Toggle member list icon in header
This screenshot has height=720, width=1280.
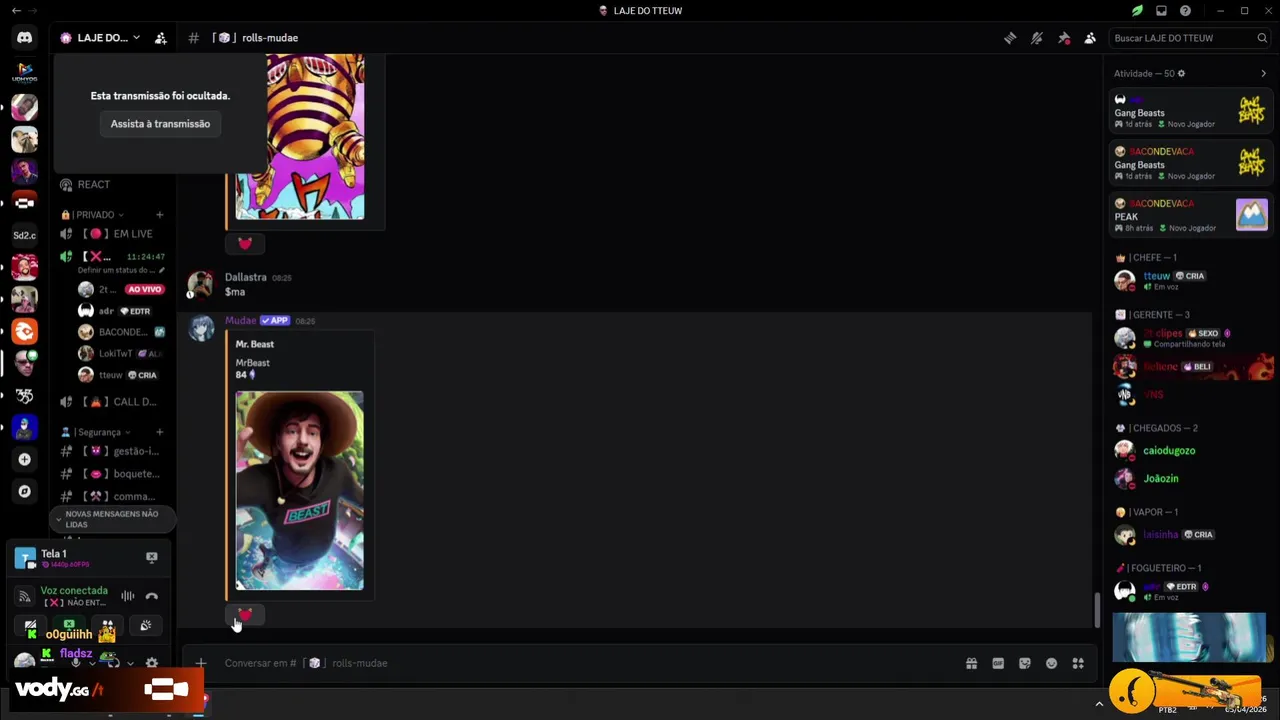1090,38
